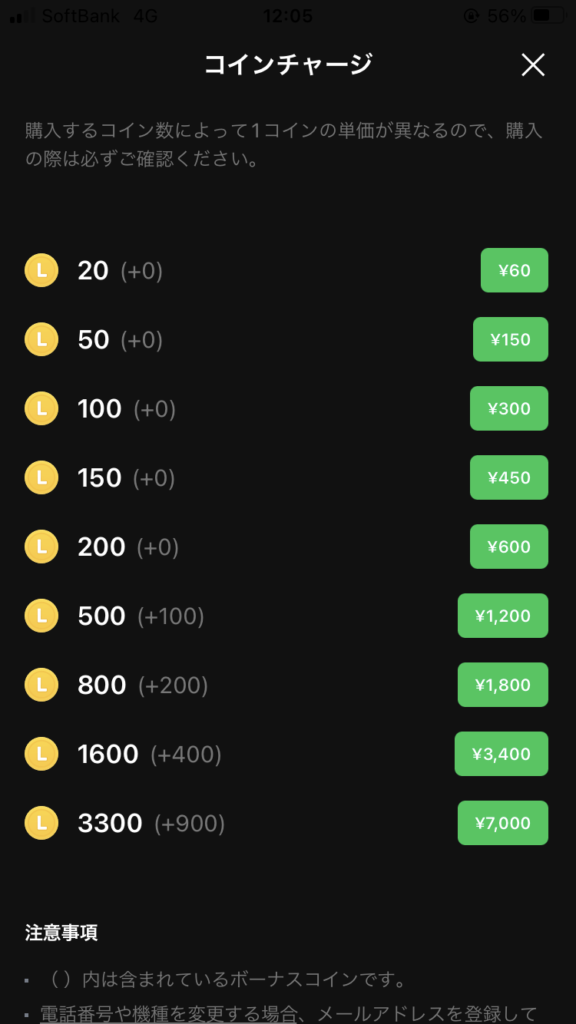Tap the coin icon beside 500 coins

tap(41, 616)
